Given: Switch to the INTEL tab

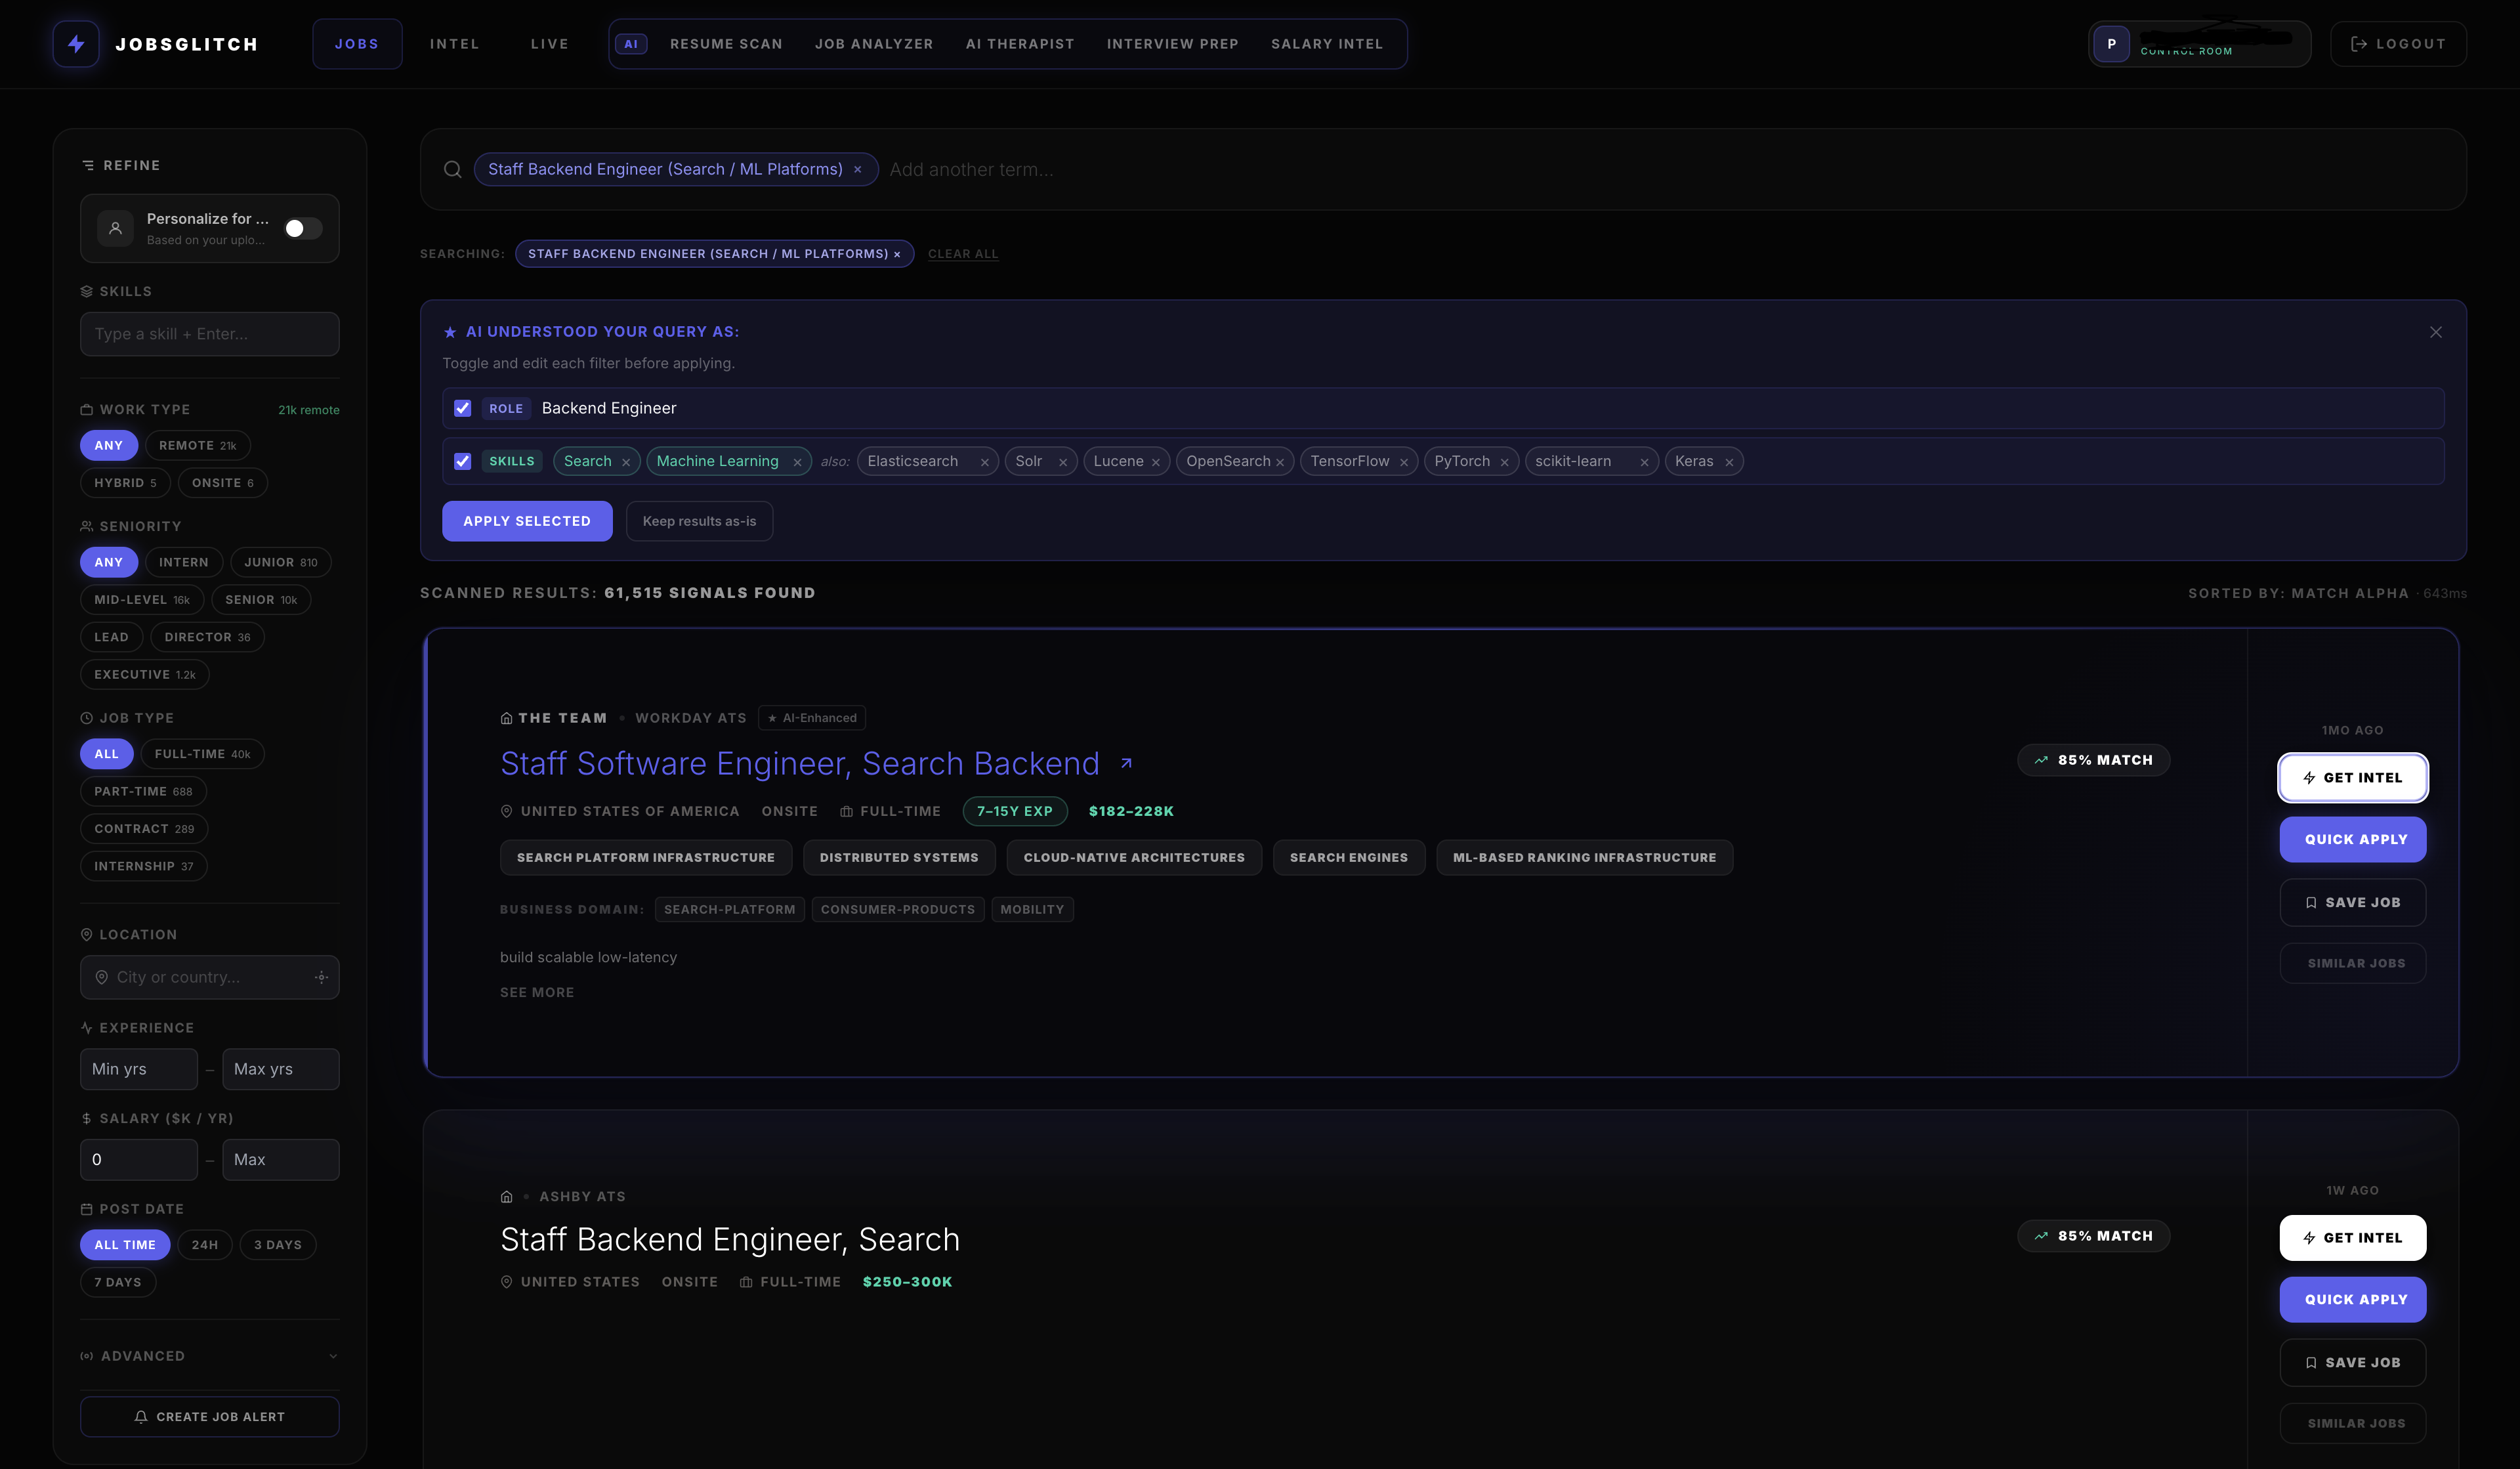Looking at the screenshot, I should 454,43.
